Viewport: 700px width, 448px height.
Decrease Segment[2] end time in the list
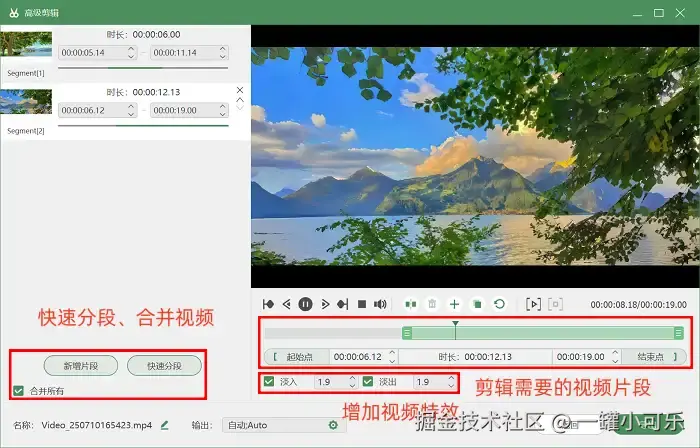tap(223, 114)
